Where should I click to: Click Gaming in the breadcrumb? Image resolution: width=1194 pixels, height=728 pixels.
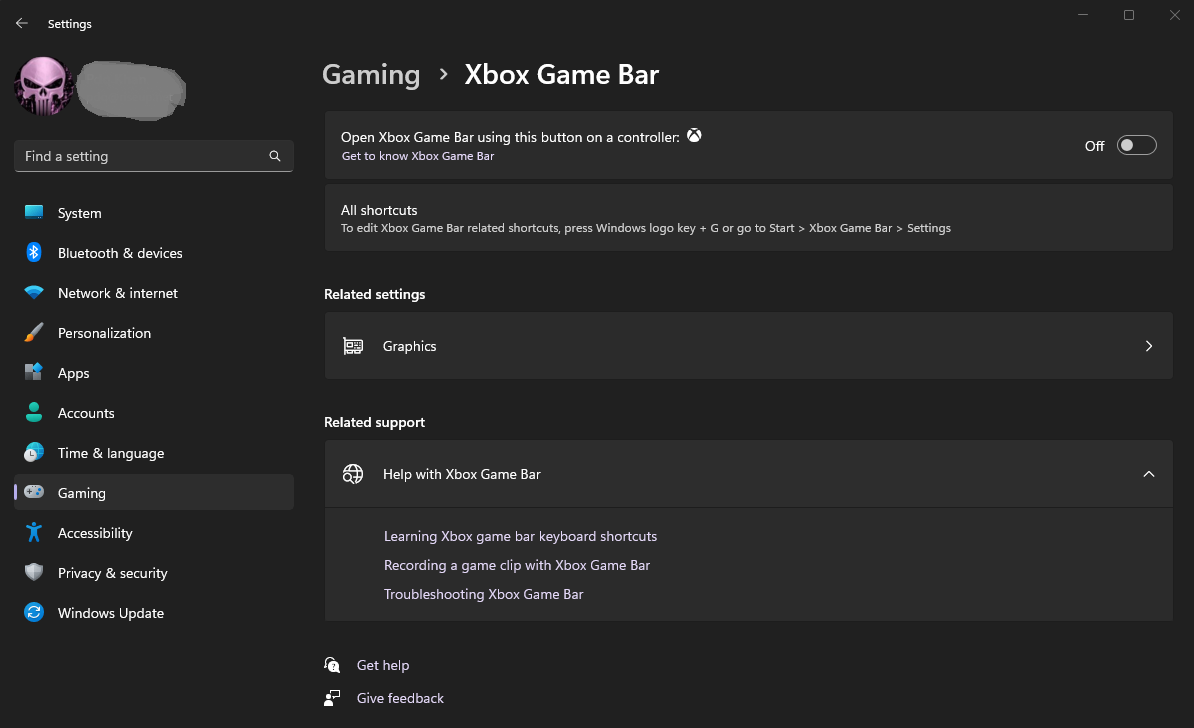(x=371, y=75)
